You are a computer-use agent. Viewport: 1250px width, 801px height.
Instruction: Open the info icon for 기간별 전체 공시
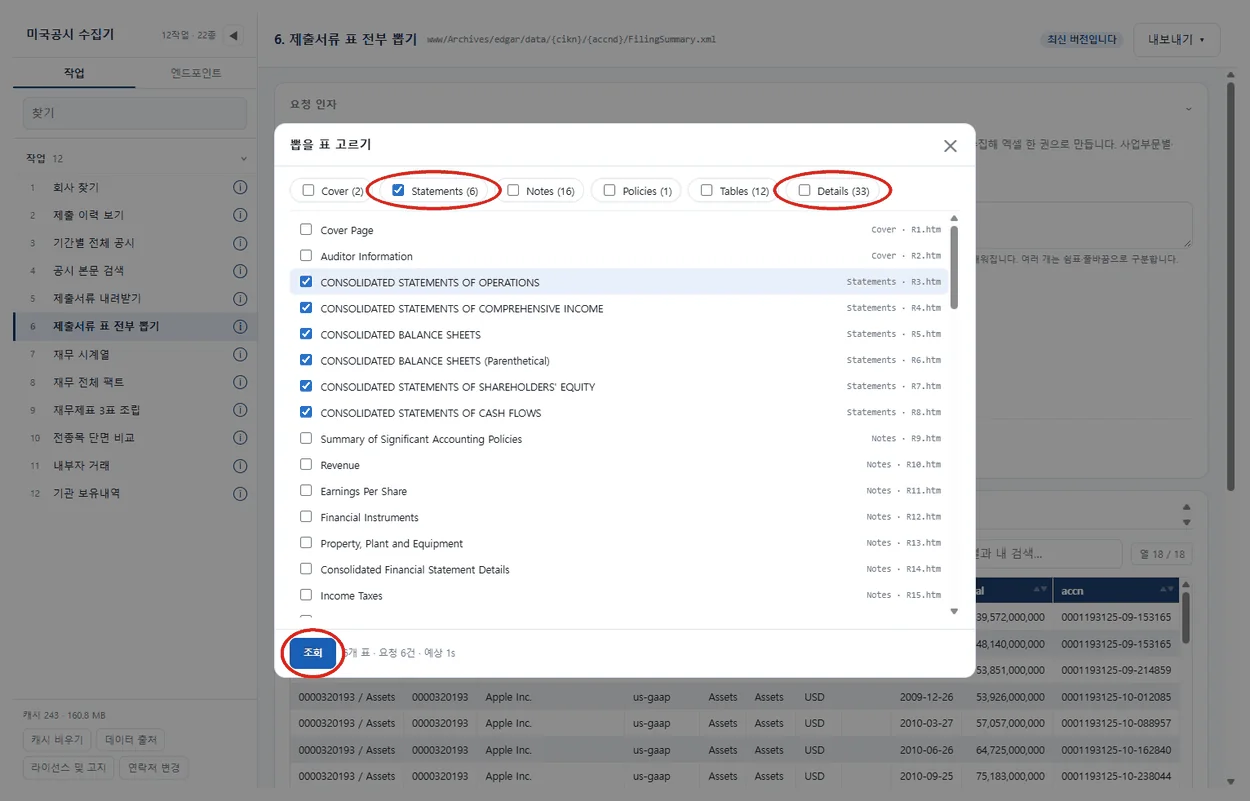tap(240, 243)
